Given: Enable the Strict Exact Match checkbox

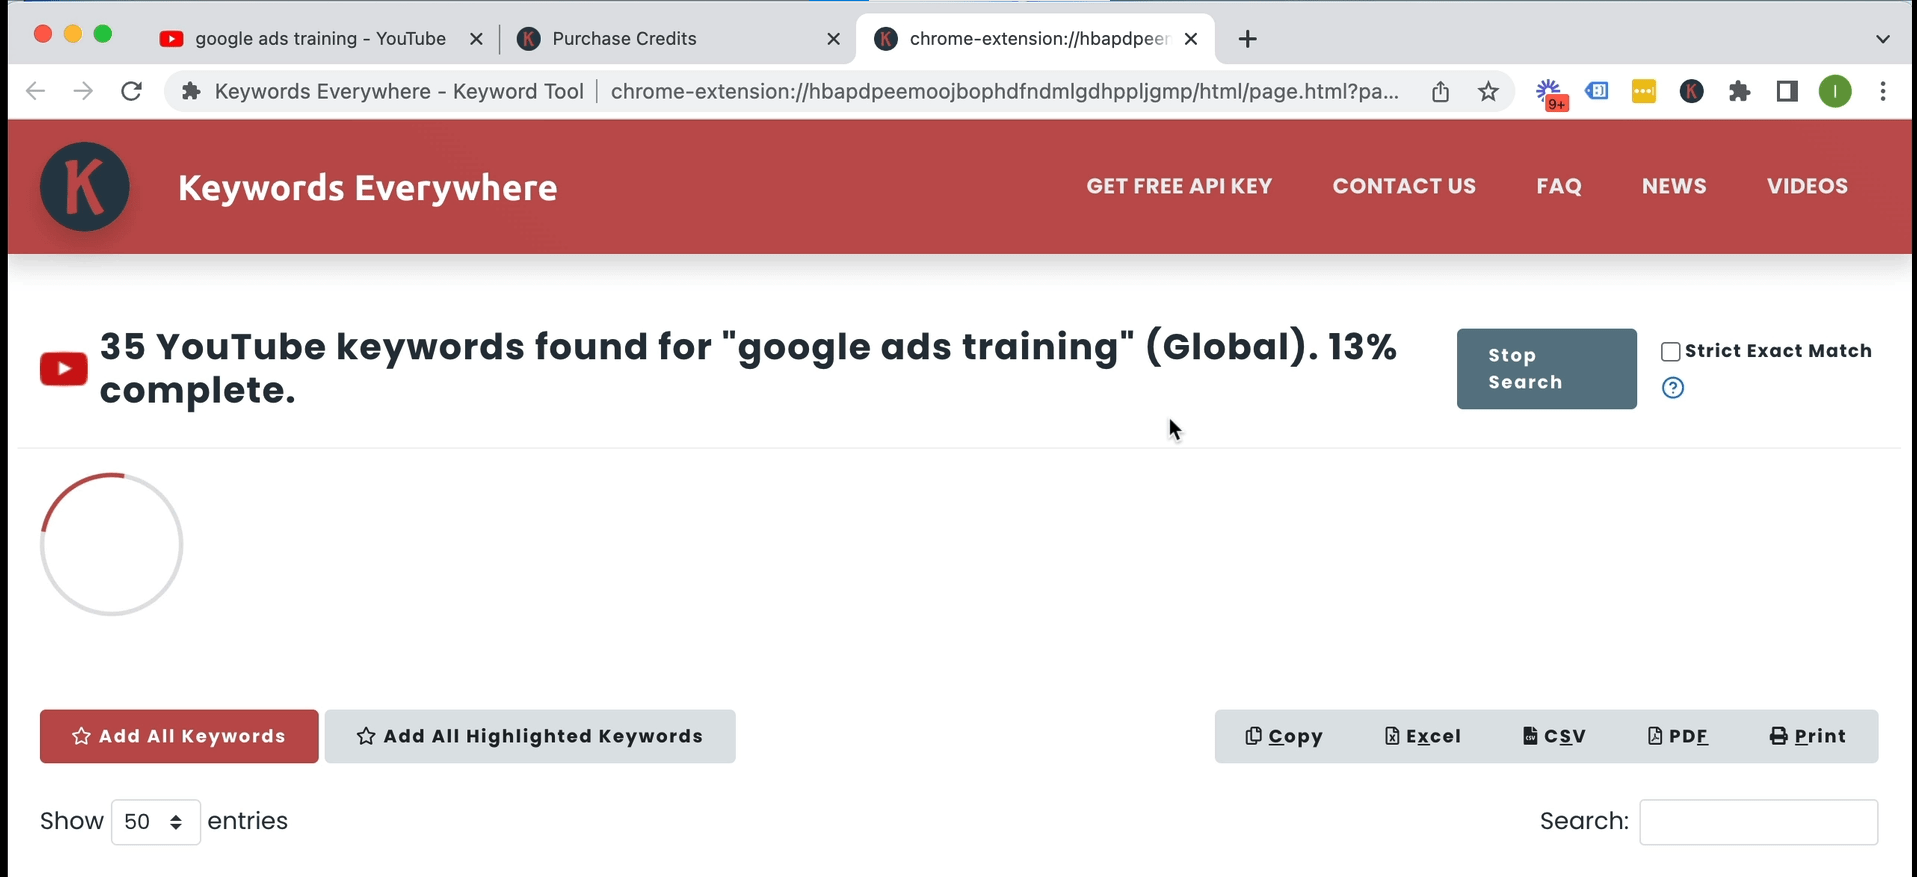Looking at the screenshot, I should pyautogui.click(x=1670, y=352).
